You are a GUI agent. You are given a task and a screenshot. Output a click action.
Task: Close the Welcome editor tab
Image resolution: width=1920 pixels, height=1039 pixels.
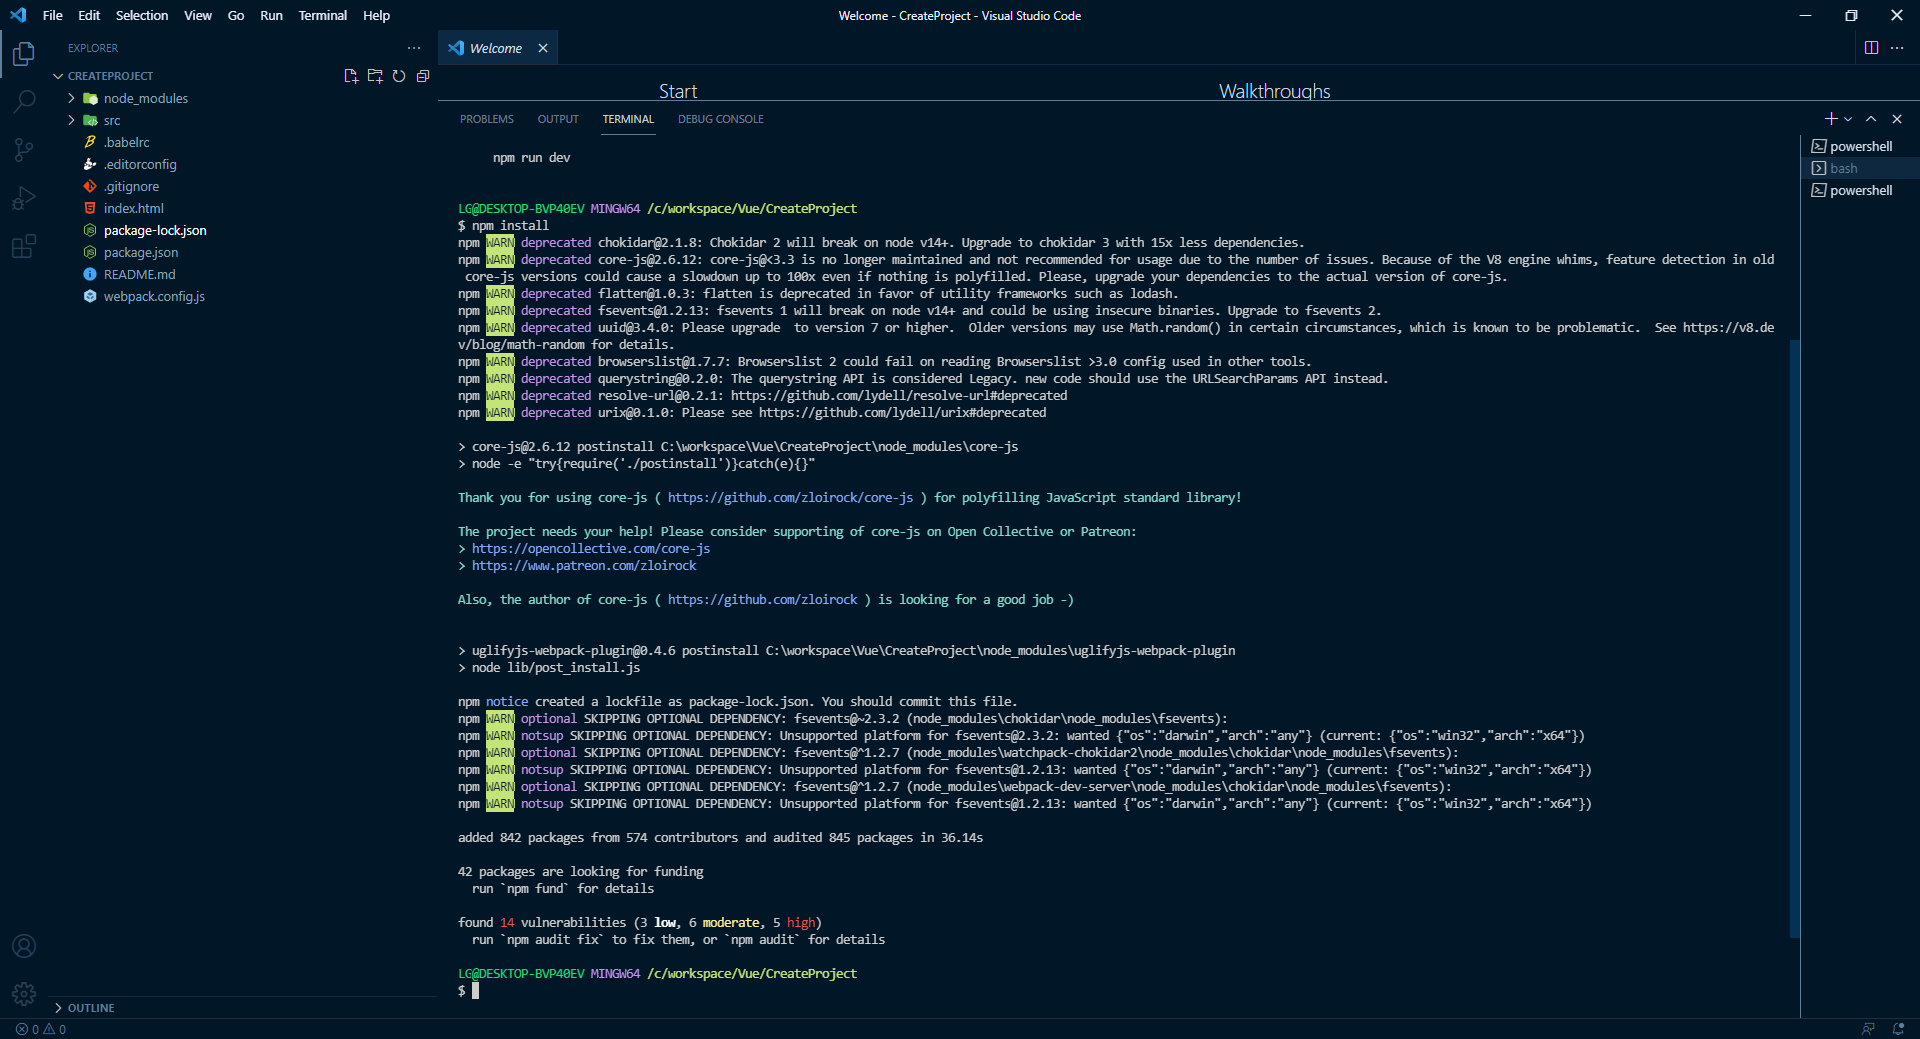point(543,48)
